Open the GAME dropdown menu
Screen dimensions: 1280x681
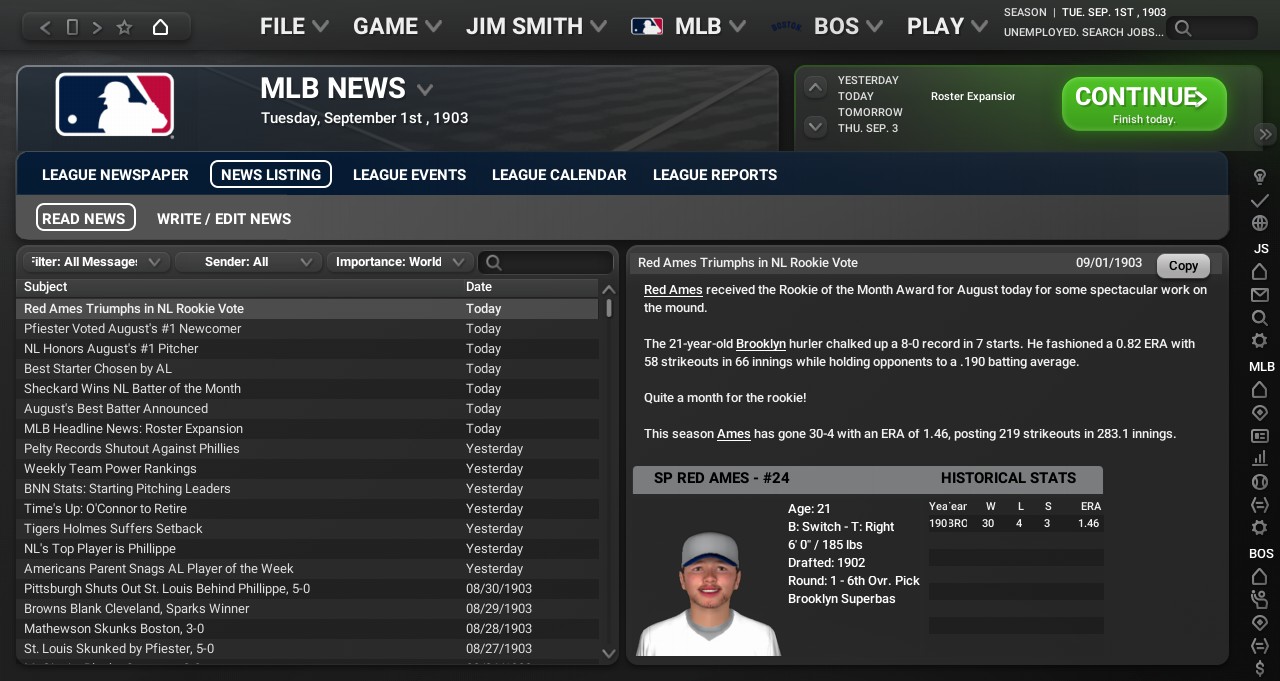[397, 26]
